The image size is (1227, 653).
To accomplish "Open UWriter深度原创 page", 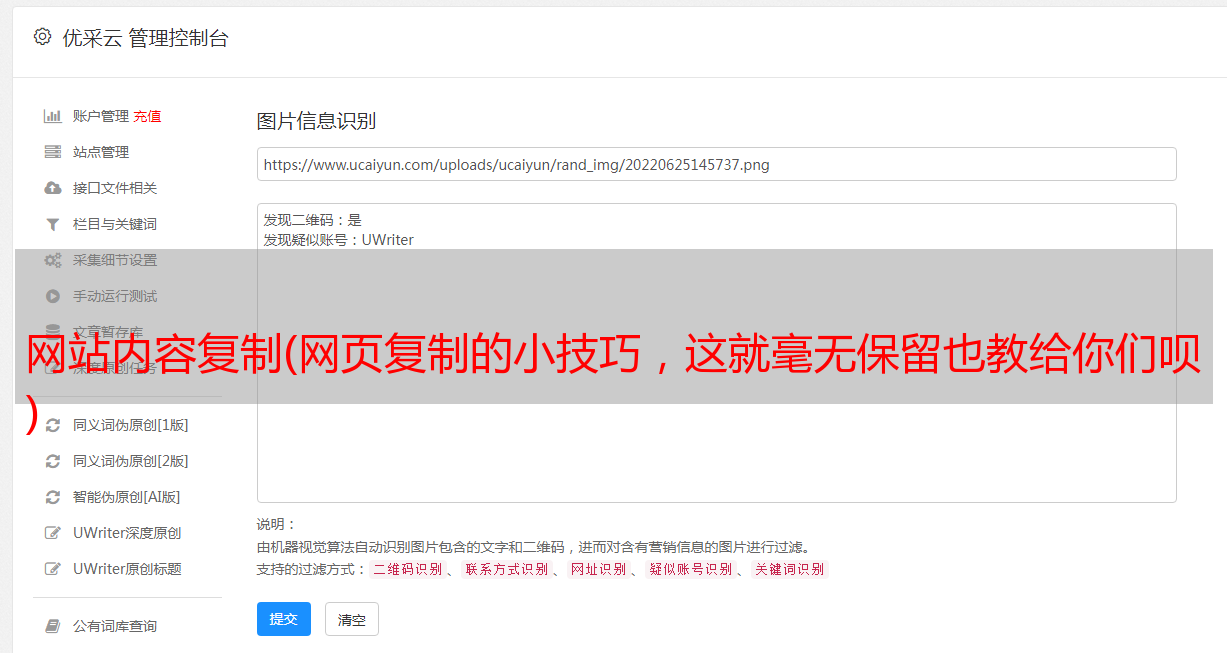I will pyautogui.click(x=127, y=533).
